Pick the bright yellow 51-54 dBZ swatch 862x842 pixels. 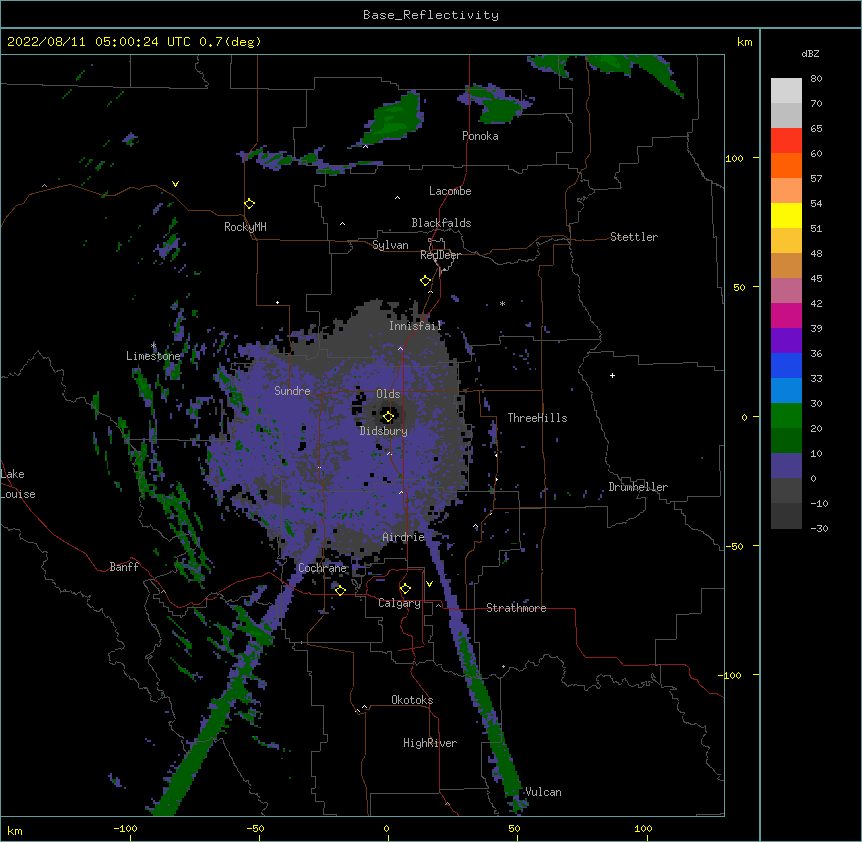(786, 215)
